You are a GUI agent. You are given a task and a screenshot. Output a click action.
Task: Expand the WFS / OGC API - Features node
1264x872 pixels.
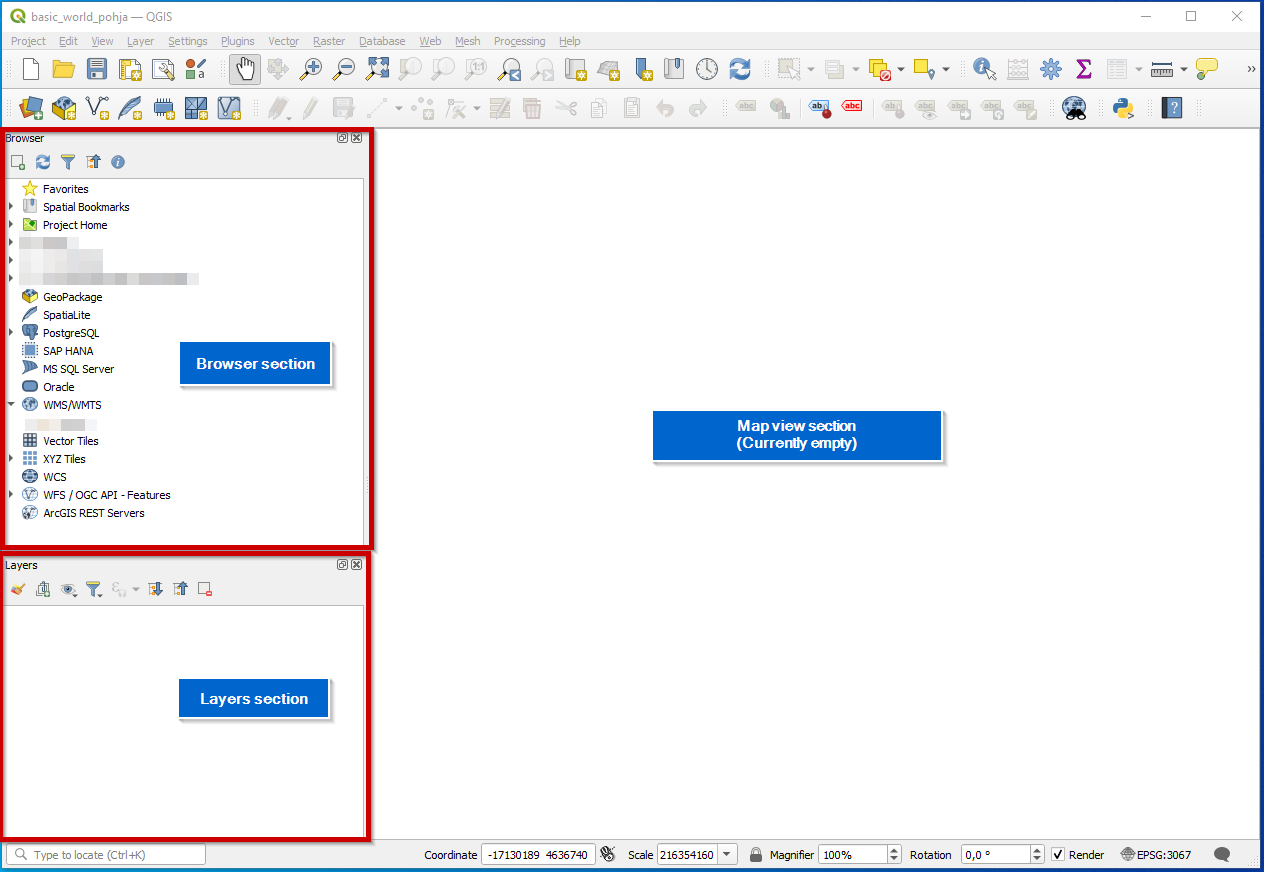(11, 495)
